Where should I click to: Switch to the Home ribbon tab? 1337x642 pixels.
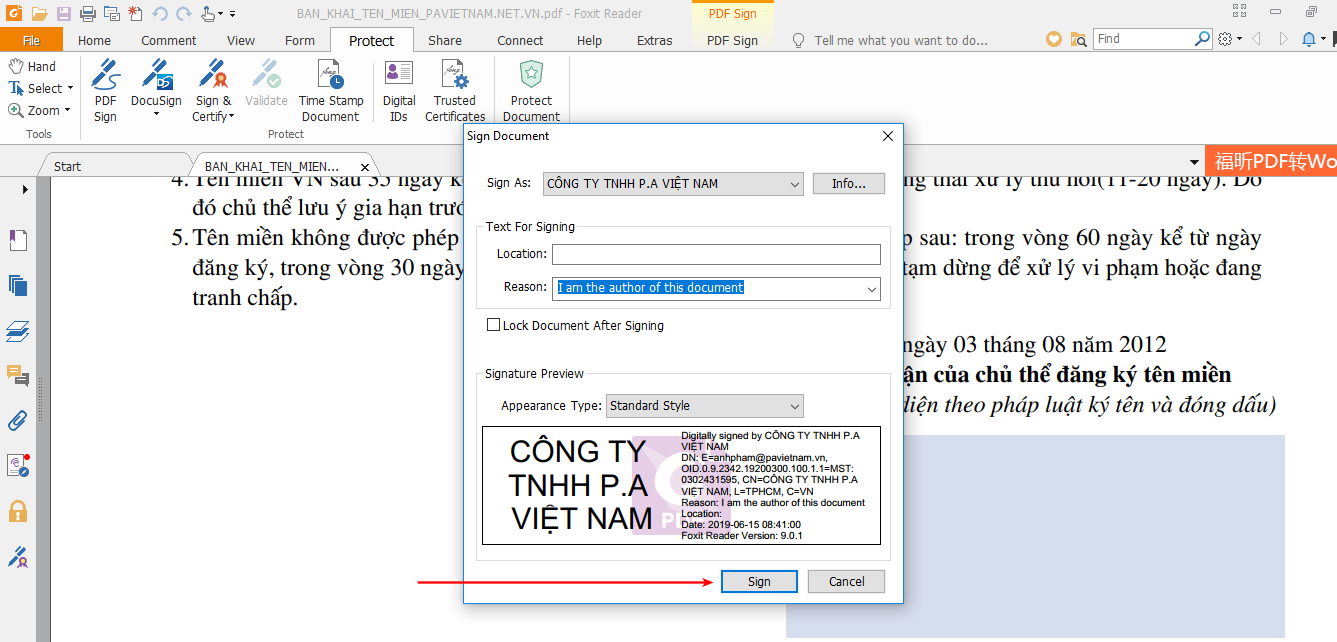point(94,40)
